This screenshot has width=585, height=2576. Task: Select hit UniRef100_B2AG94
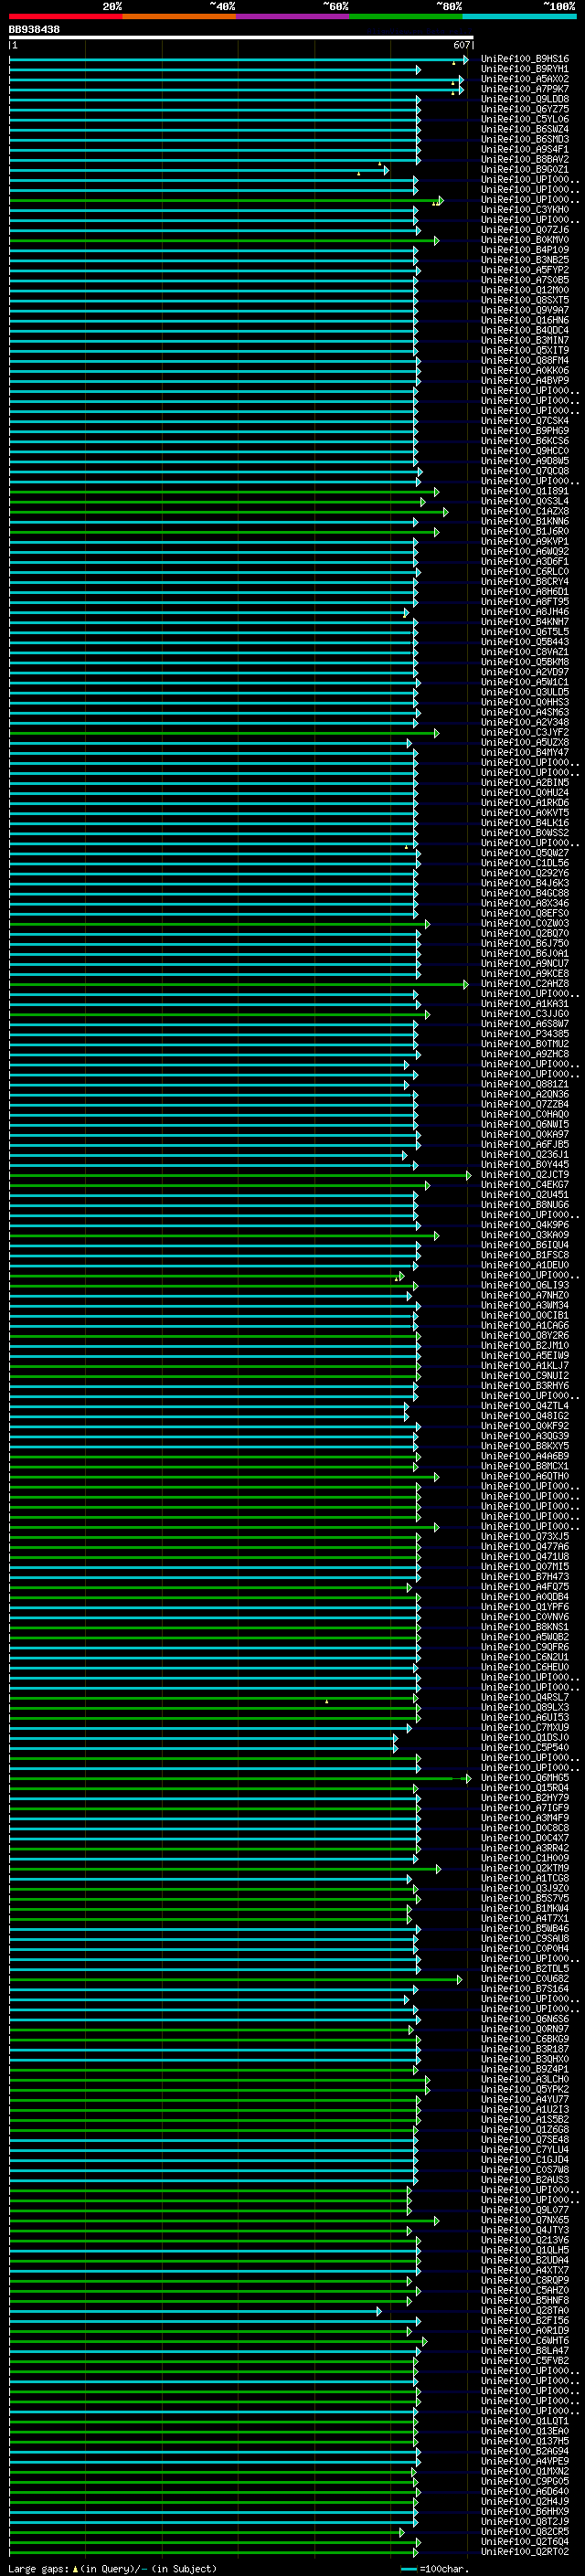pyautogui.click(x=525, y=2451)
